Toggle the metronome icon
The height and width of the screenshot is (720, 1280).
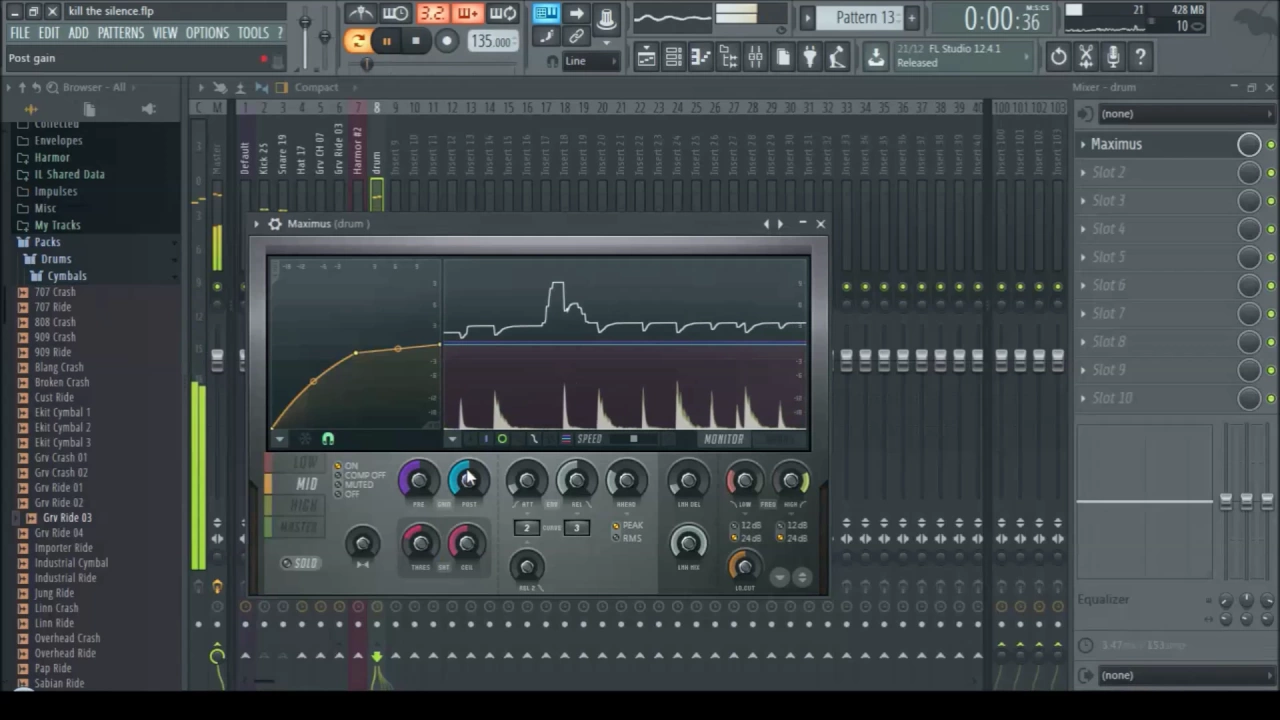(361, 14)
